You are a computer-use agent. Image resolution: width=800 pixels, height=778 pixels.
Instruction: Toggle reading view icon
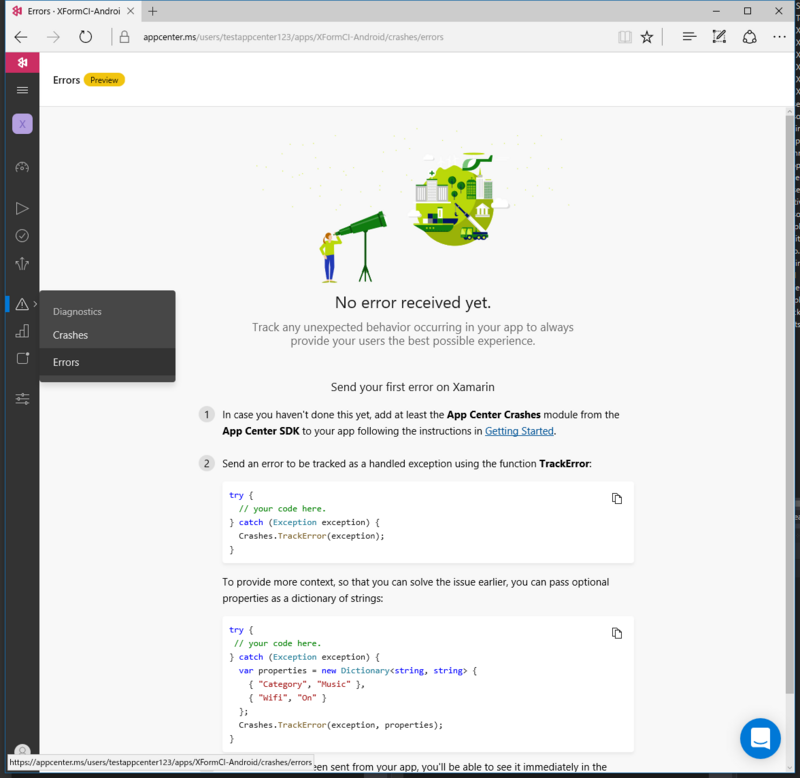point(624,37)
